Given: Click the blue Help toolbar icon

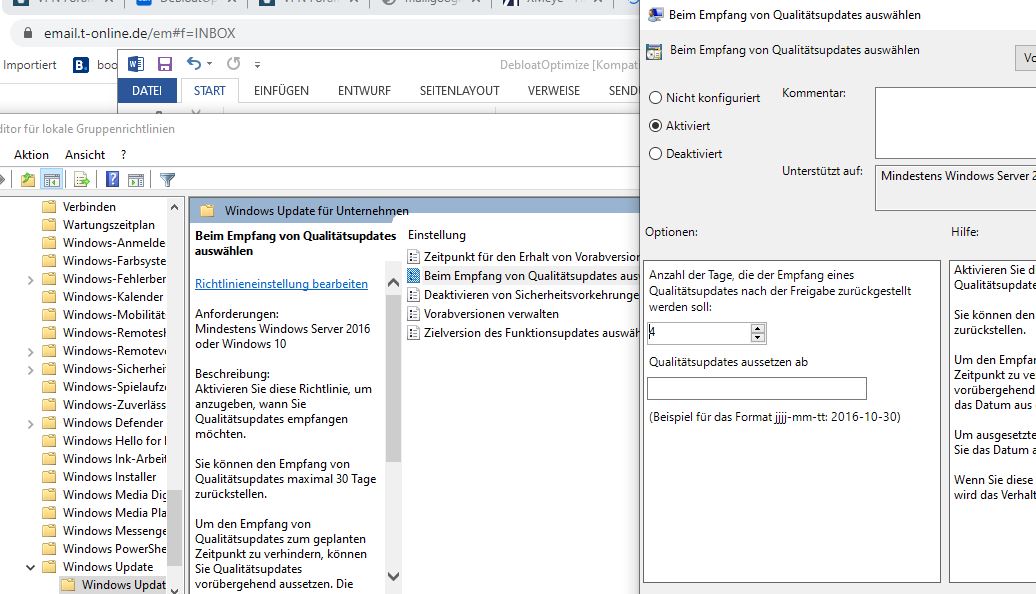Looking at the screenshot, I should click(112, 179).
